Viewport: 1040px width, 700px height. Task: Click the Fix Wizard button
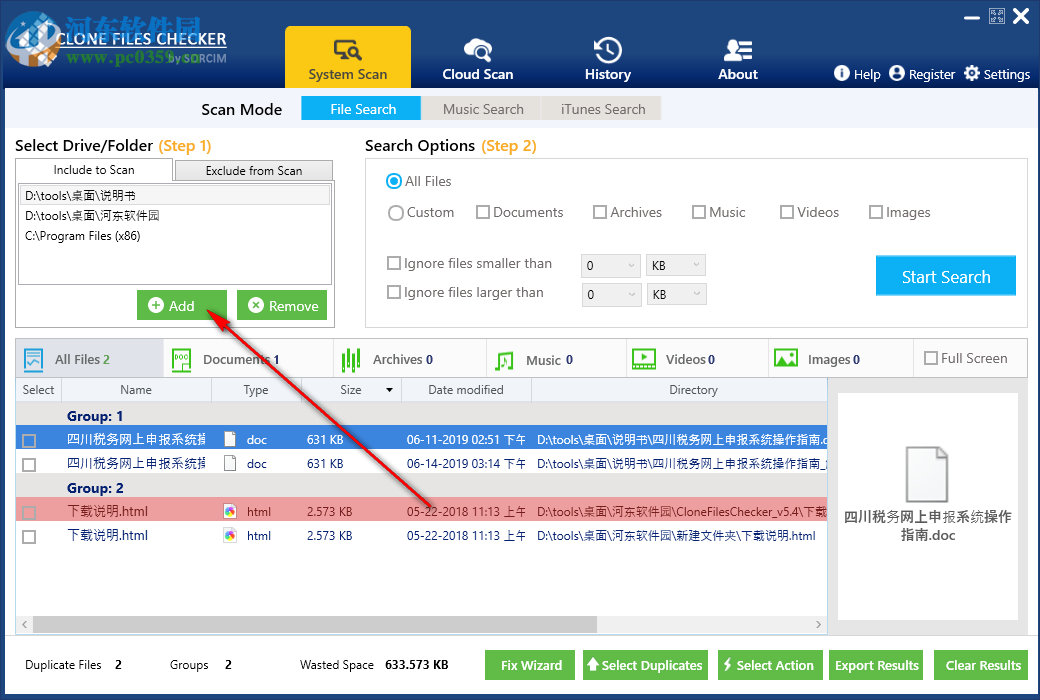[x=529, y=664]
